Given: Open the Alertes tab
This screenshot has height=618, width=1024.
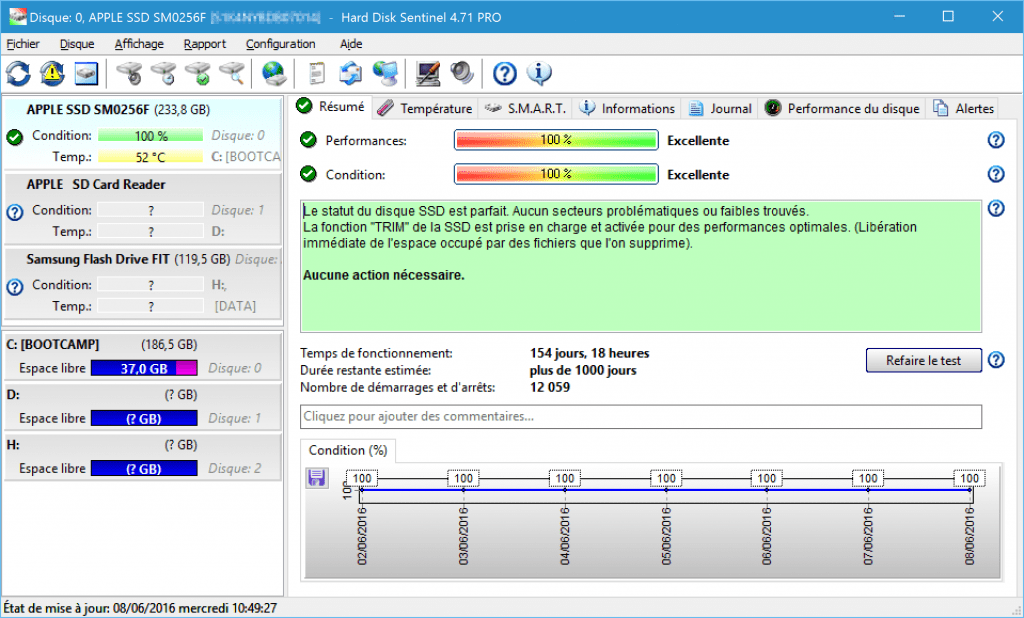Looking at the screenshot, I should pyautogui.click(x=963, y=108).
